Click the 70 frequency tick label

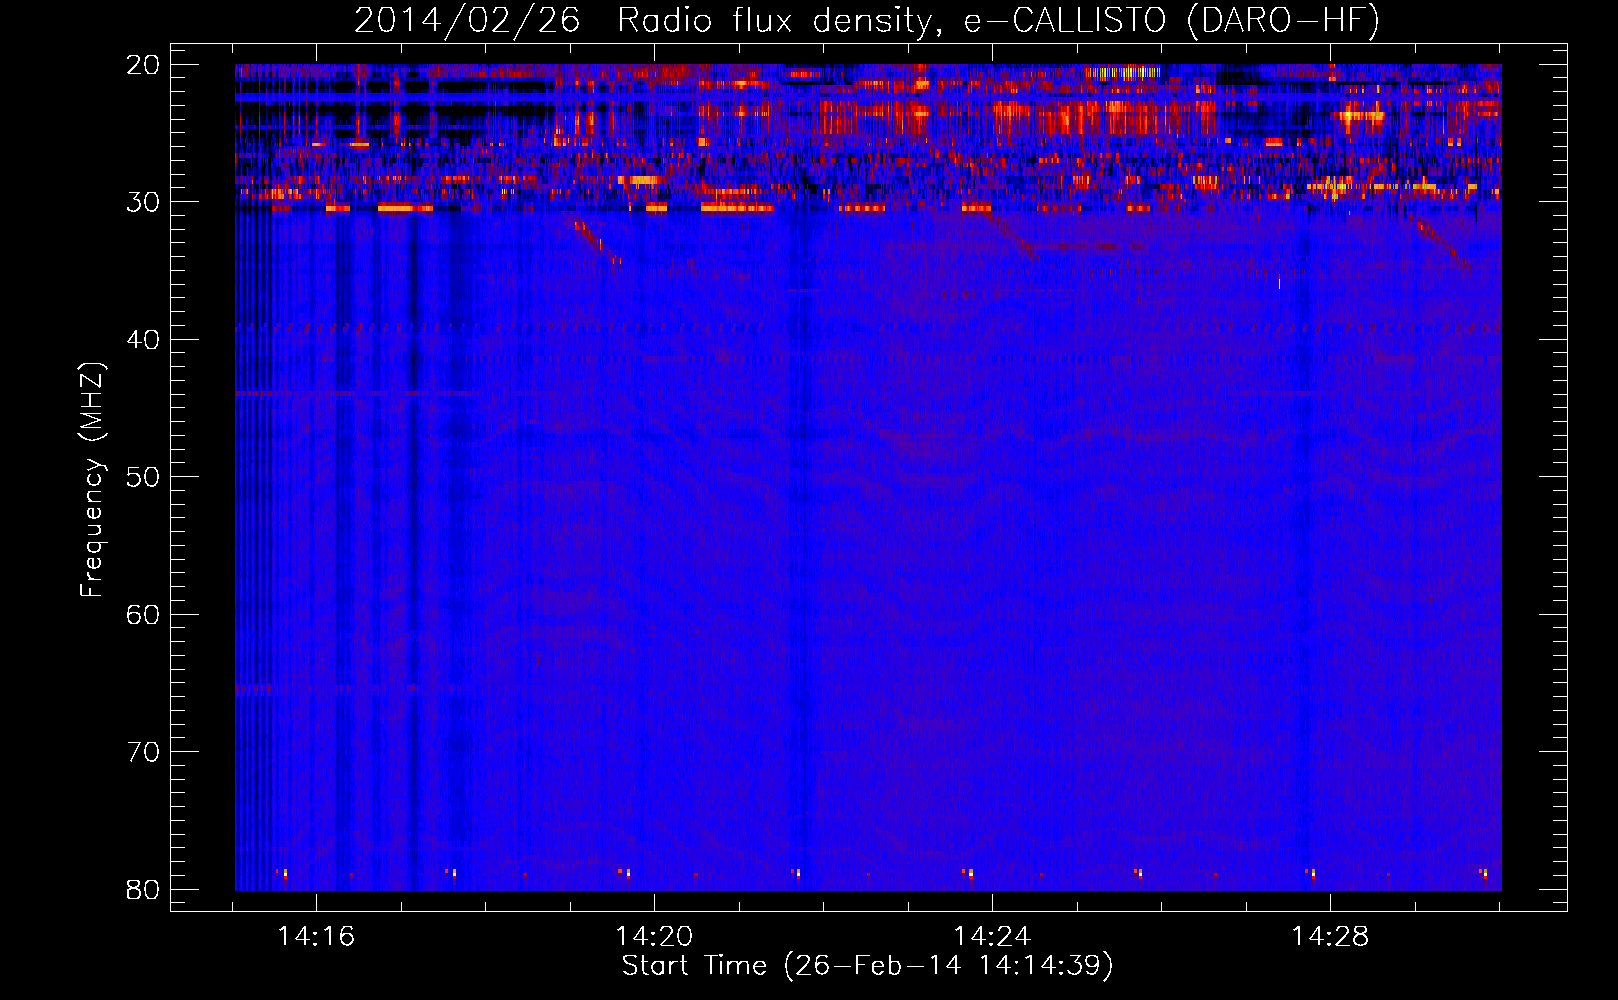pos(143,752)
